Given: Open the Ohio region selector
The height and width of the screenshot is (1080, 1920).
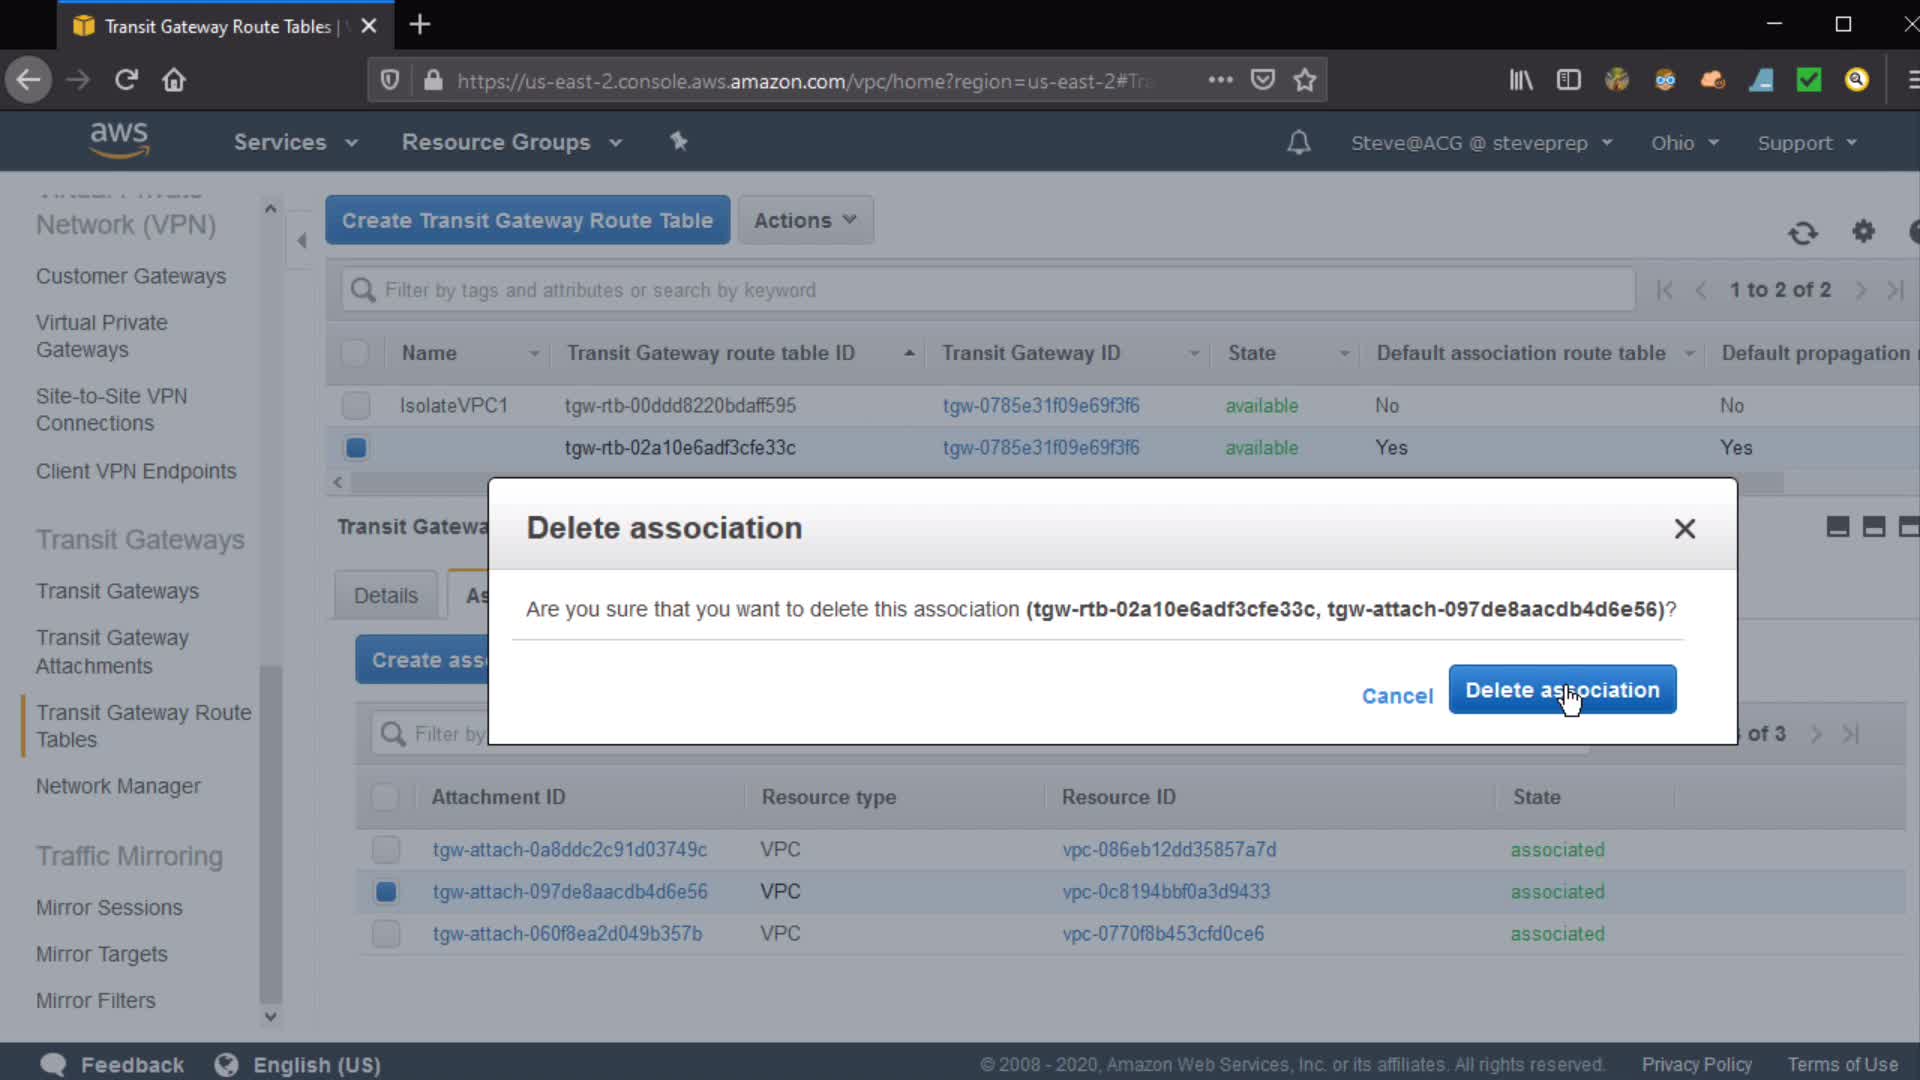Looking at the screenshot, I should coord(1684,143).
